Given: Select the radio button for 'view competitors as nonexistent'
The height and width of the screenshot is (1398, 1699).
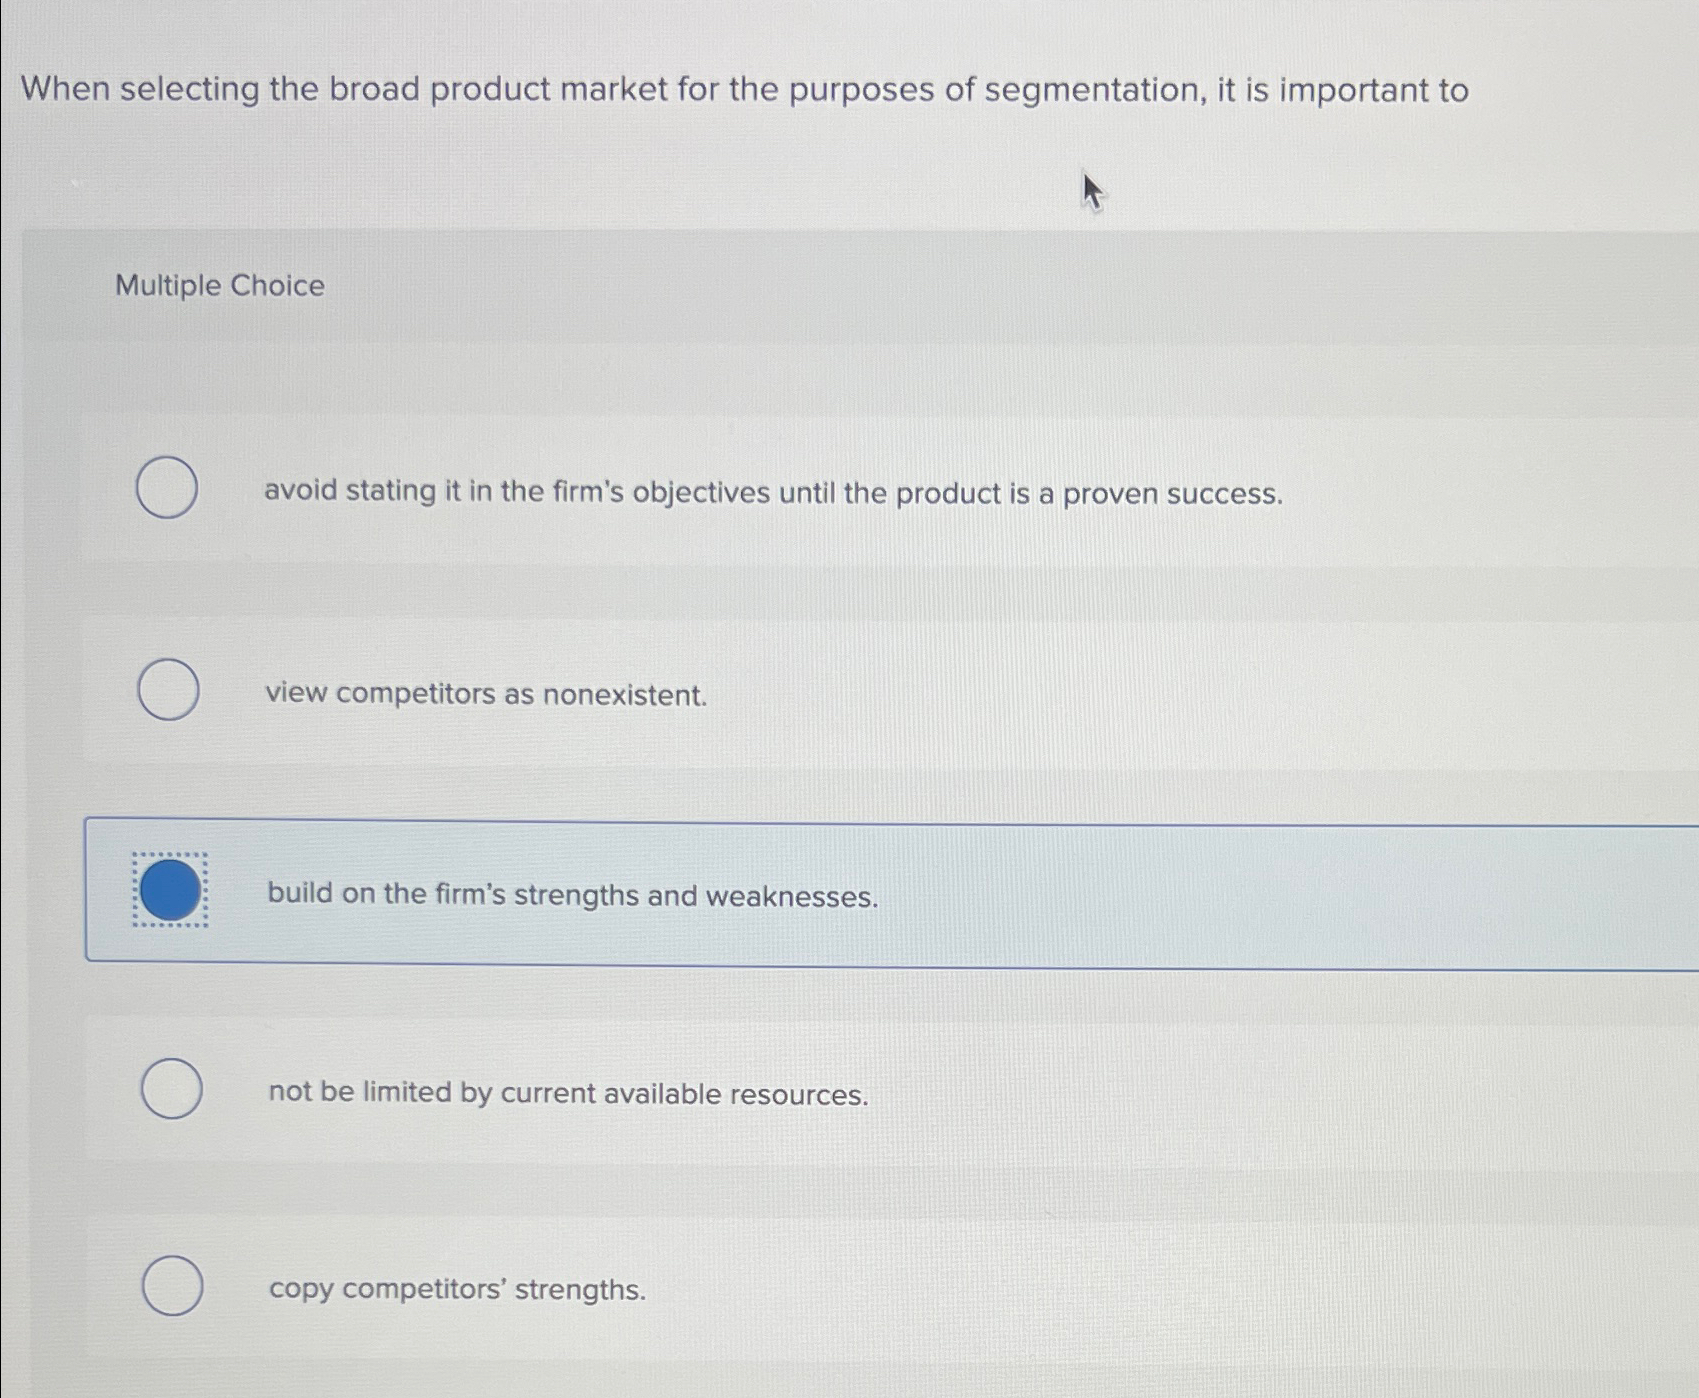Looking at the screenshot, I should coord(168,688).
